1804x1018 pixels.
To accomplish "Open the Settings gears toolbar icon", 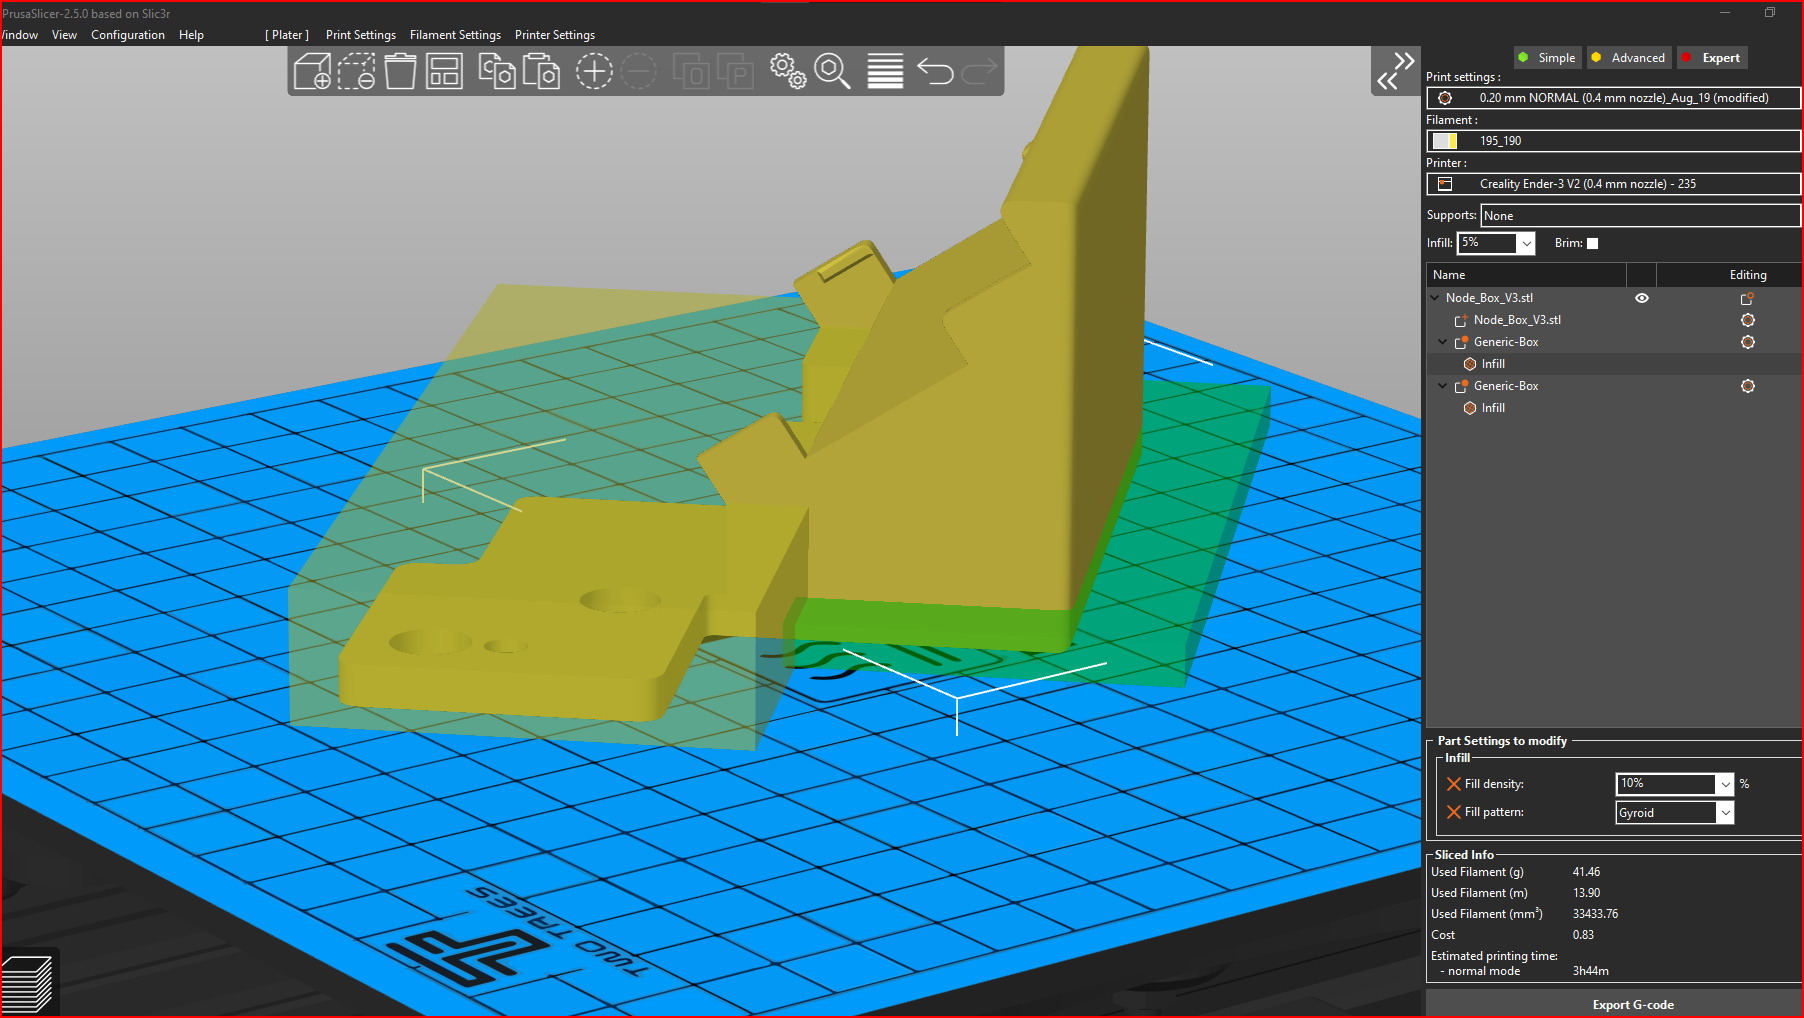I will pyautogui.click(x=788, y=72).
